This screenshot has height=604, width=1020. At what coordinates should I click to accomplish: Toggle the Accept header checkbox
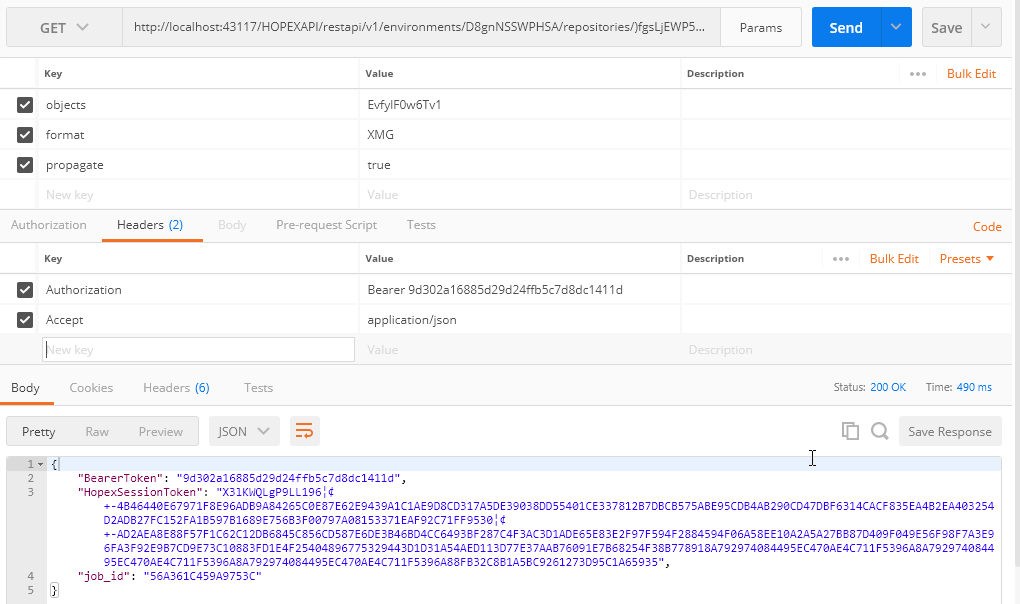[25, 320]
